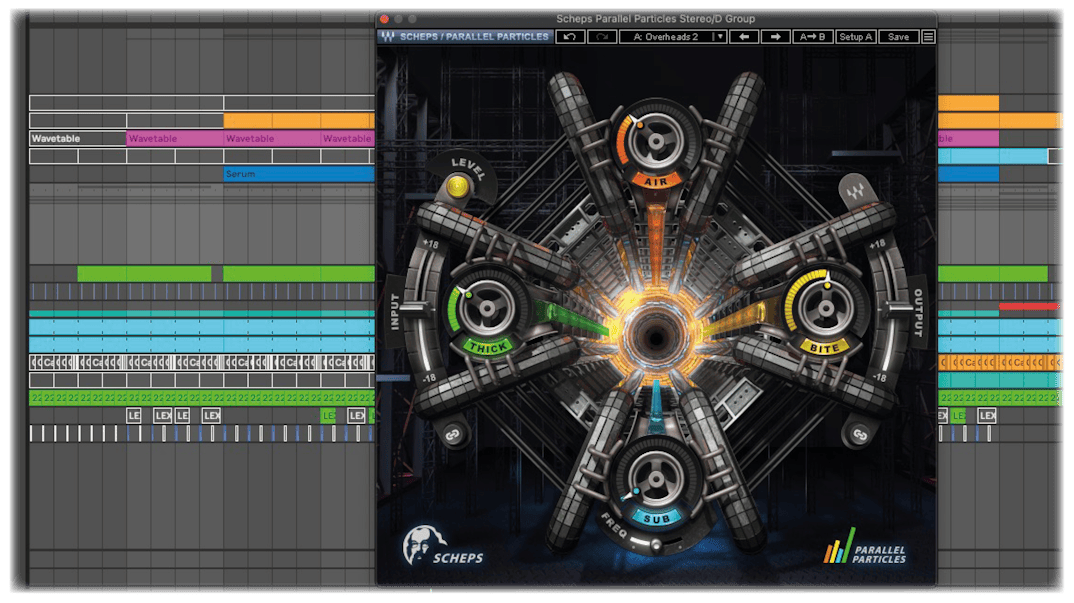Viewport: 1074px width, 603px height.
Task: Select the blue Serum clip in the DAW
Action: tap(299, 174)
